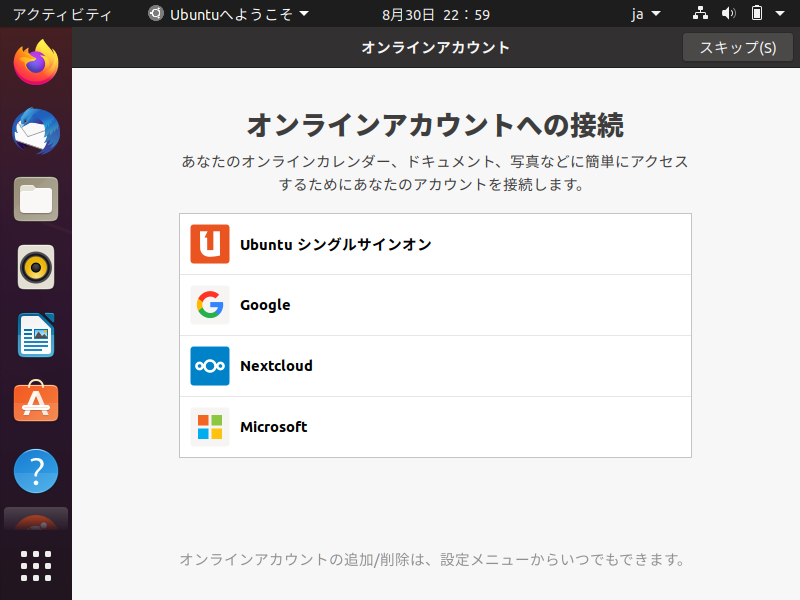Open the clock and calendar menu
This screenshot has height=600, width=800.
(436, 14)
